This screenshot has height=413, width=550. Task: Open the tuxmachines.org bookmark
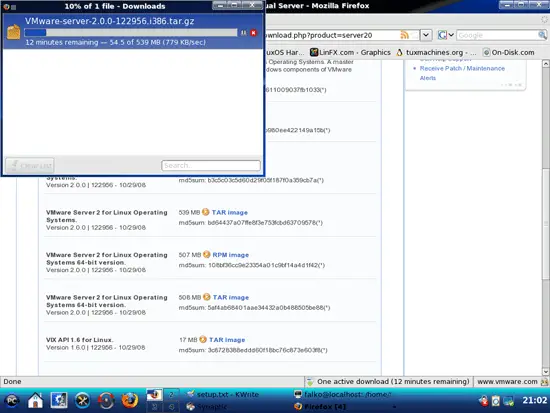[436, 53]
